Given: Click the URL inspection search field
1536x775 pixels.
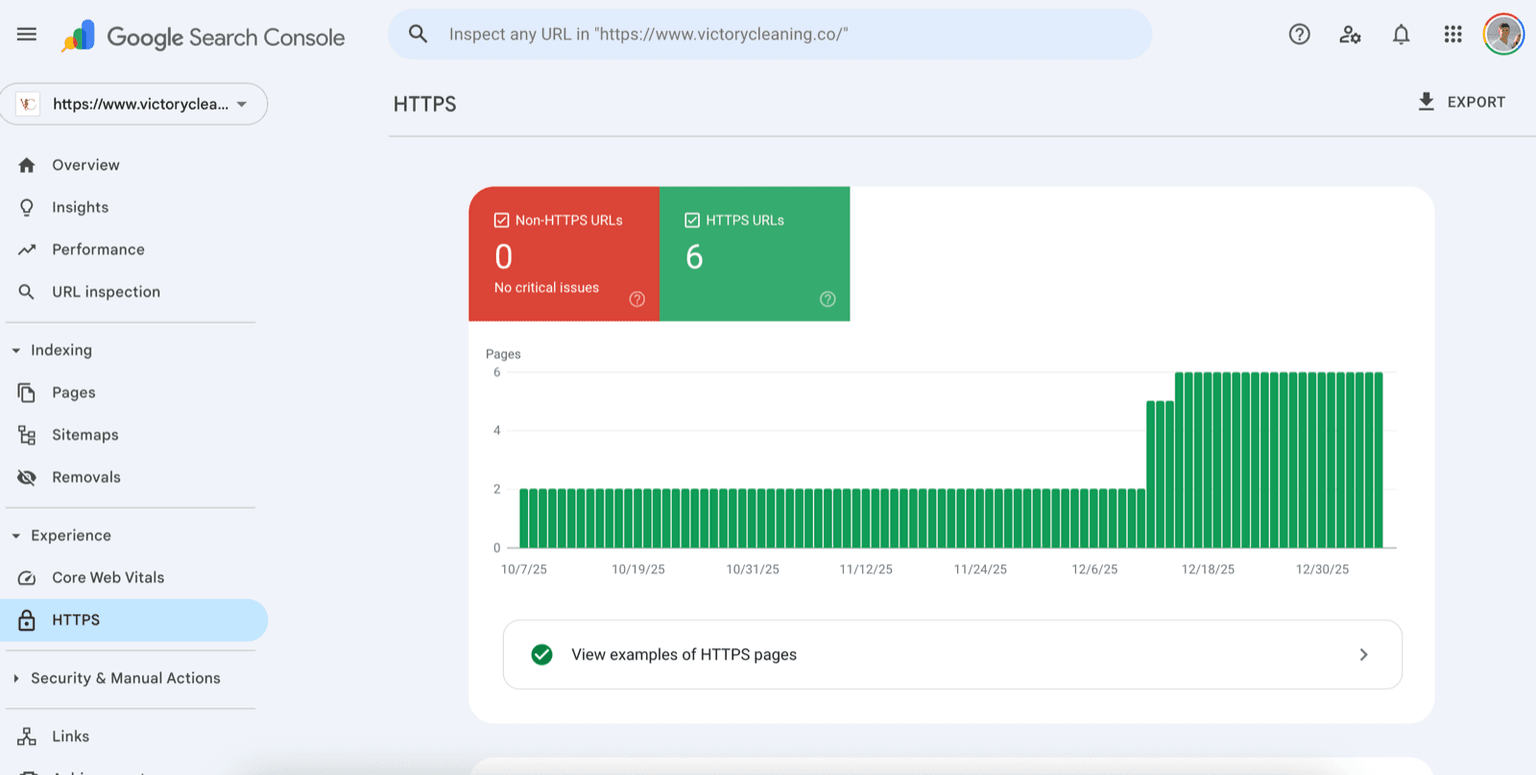Looking at the screenshot, I should coord(770,34).
